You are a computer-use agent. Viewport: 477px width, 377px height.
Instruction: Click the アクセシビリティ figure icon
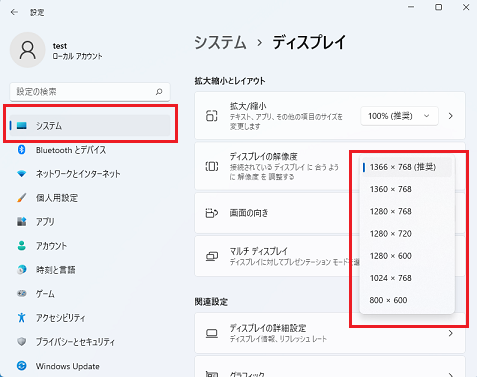(22, 317)
